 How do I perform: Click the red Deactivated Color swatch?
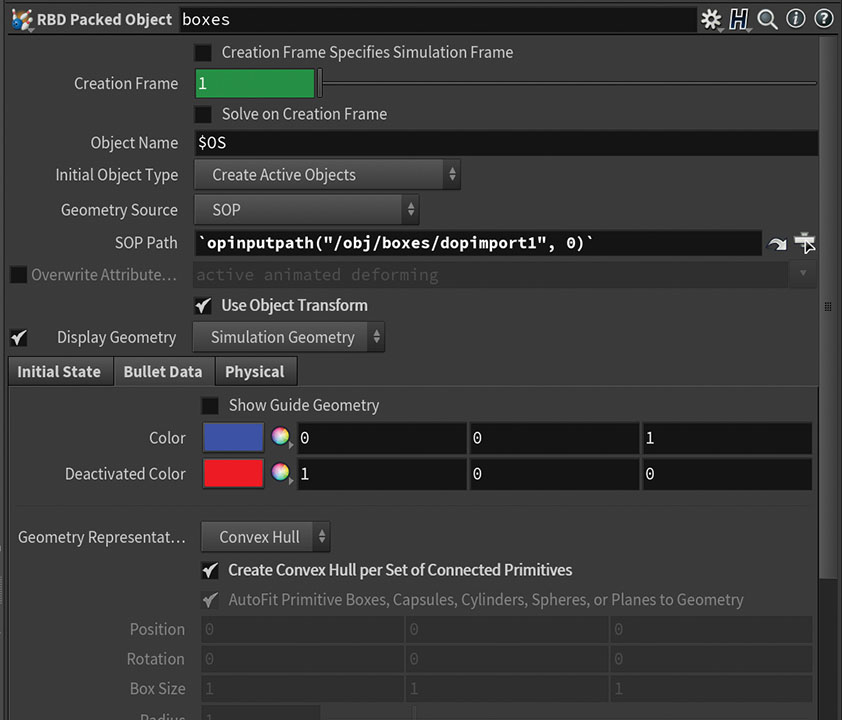click(233, 474)
